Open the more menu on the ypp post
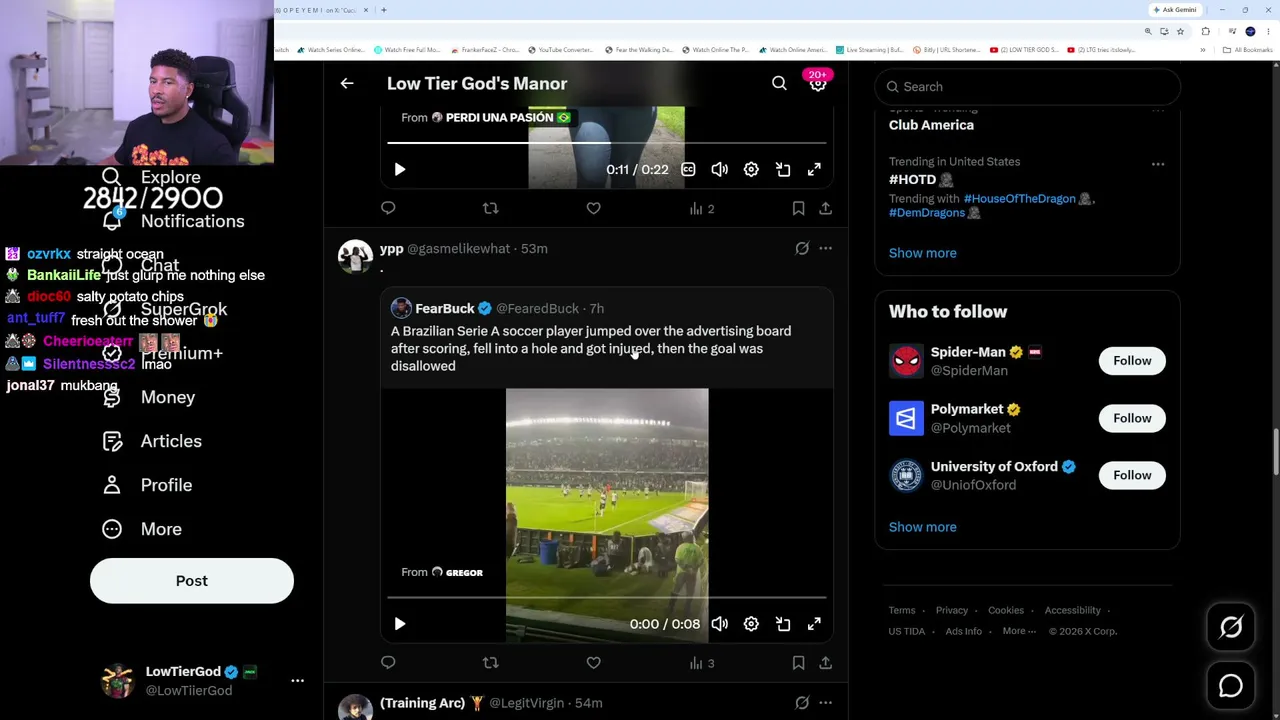1280x720 pixels. 825,248
